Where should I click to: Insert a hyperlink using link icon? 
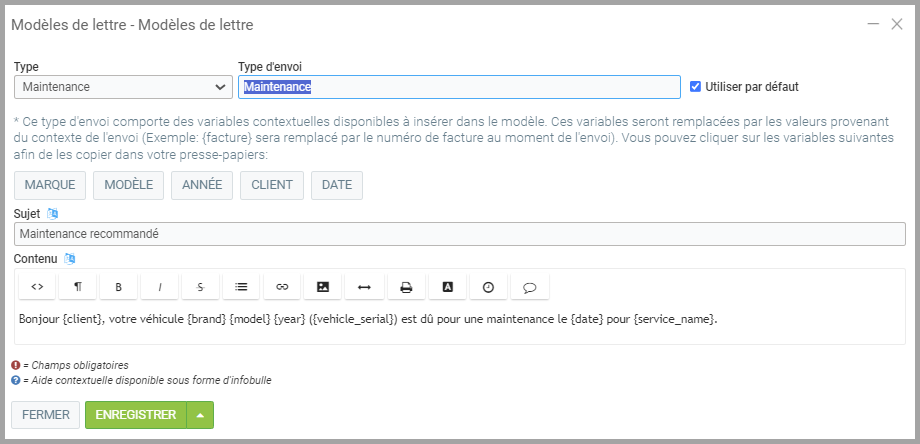pos(282,287)
